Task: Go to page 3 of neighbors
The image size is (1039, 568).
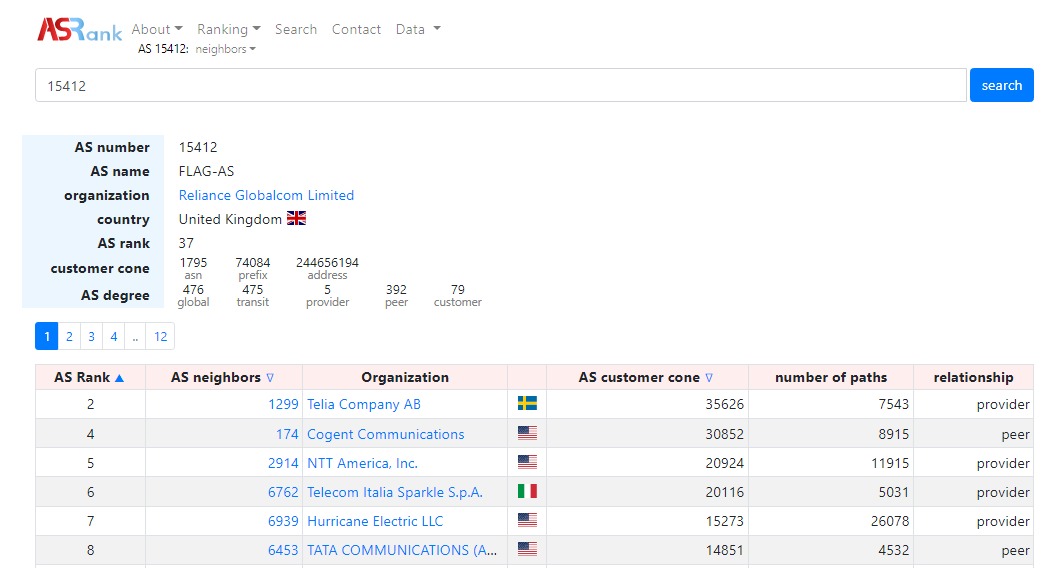Action: coord(91,336)
